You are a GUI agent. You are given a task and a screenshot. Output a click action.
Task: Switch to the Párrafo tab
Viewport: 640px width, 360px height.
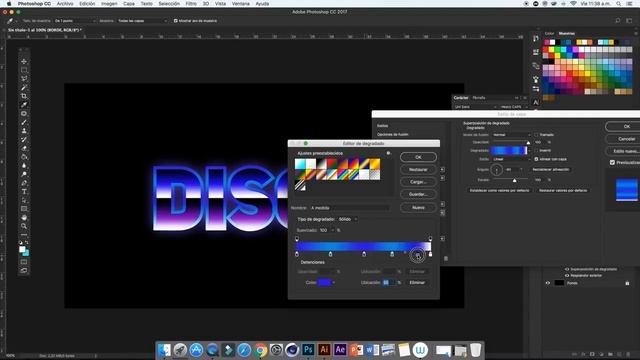(x=479, y=98)
